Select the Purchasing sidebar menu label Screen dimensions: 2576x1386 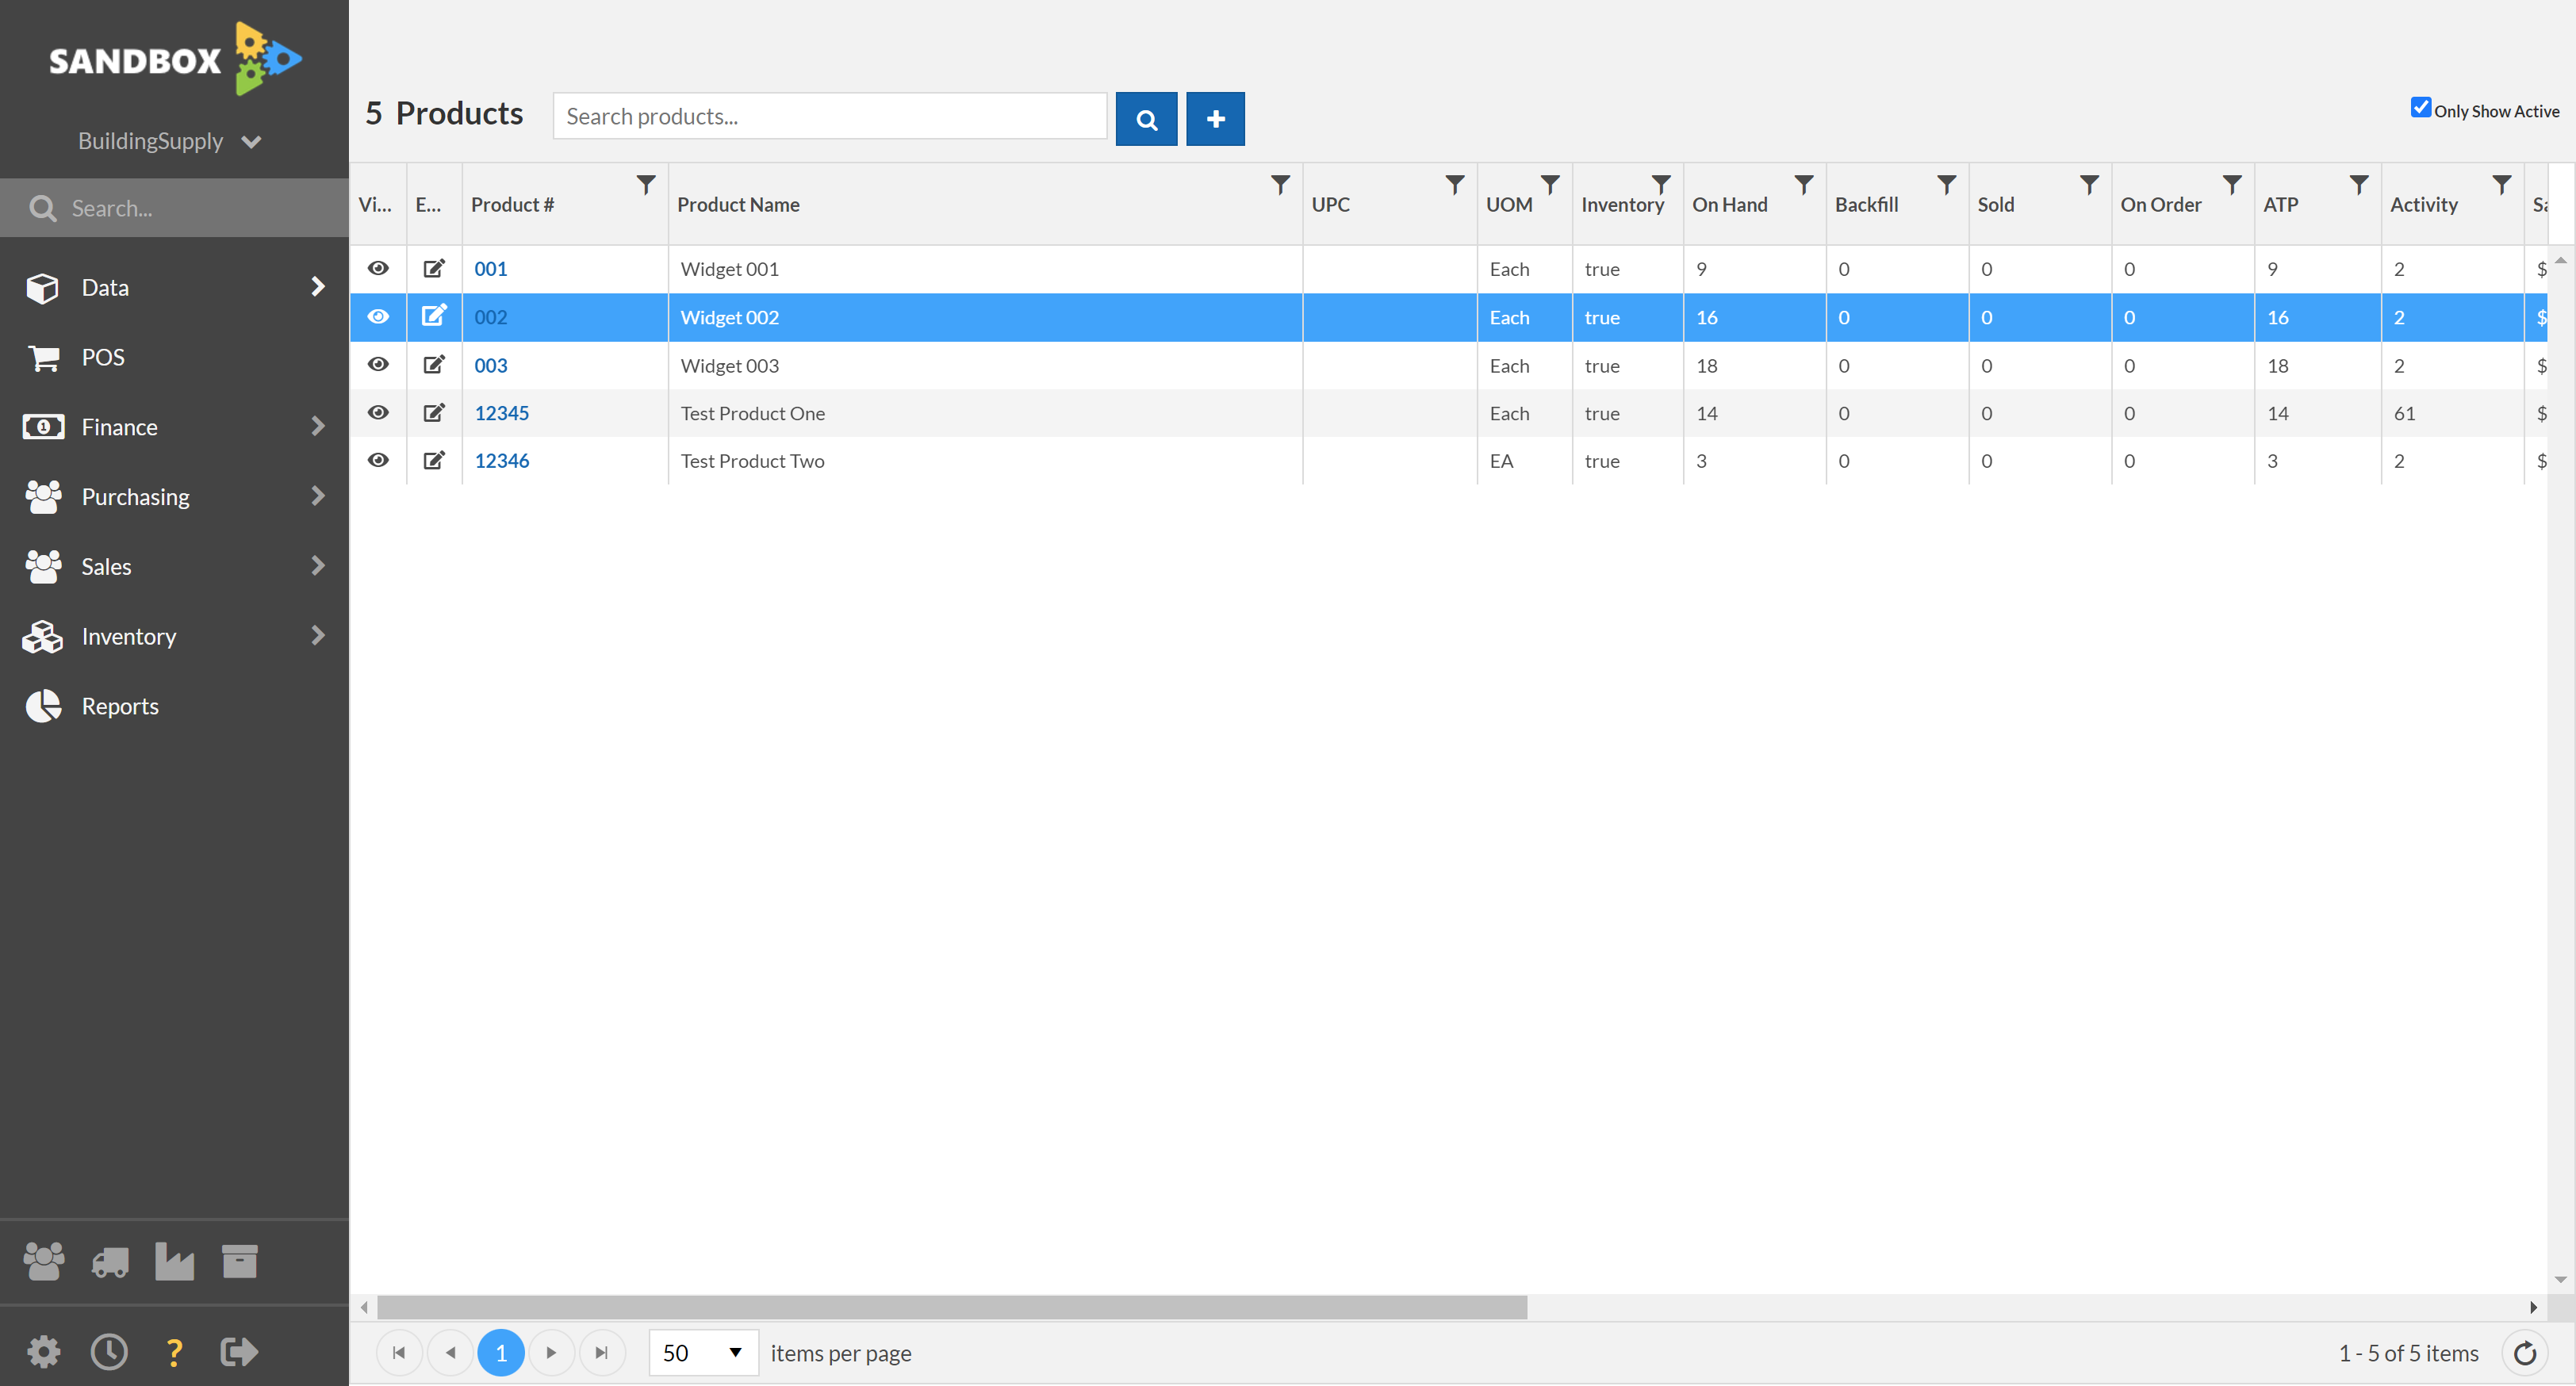(x=135, y=497)
